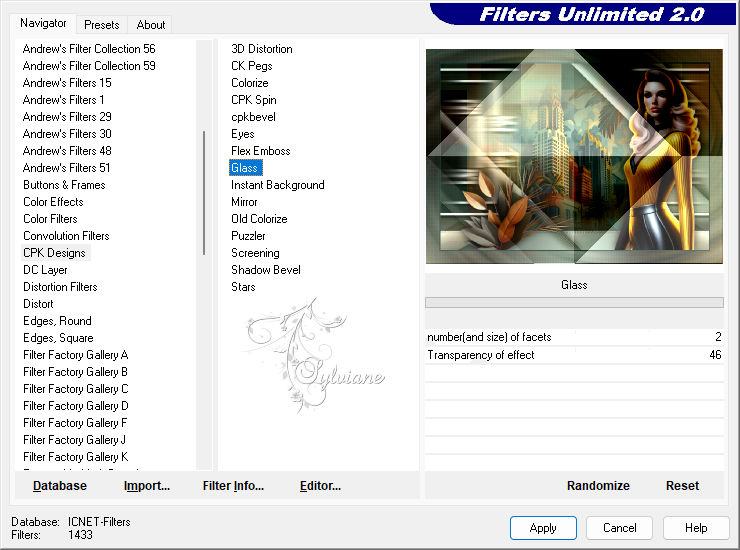Open the Presets tab
Image resolution: width=740 pixels, height=550 pixels.
[x=101, y=25]
